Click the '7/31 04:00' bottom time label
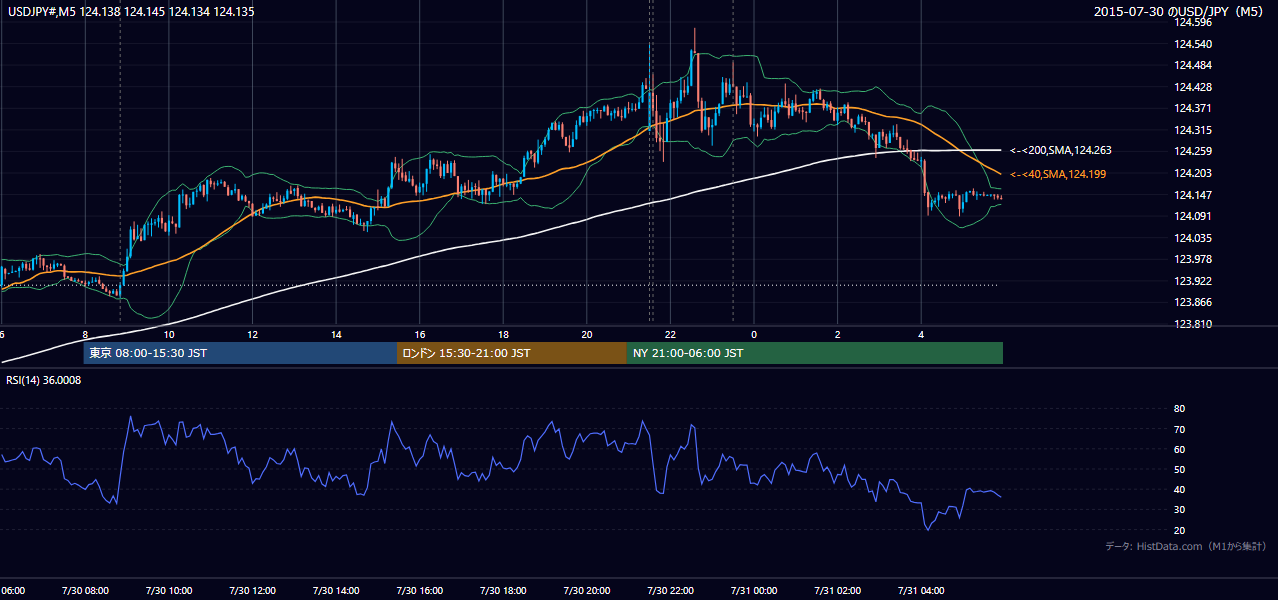The image size is (1278, 600). pos(920,591)
